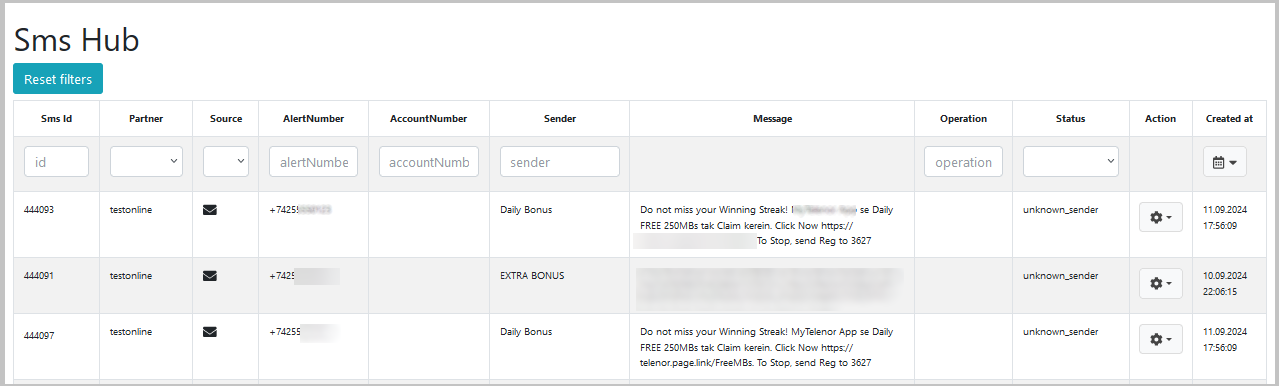Click the Action column header
The height and width of the screenshot is (386, 1279).
click(x=1160, y=118)
